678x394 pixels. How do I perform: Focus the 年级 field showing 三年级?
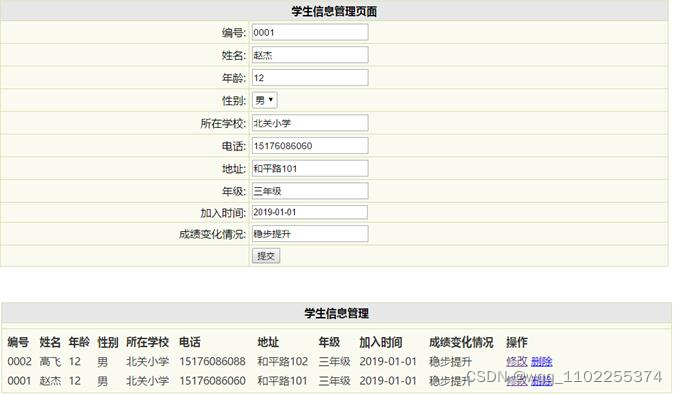(310, 191)
